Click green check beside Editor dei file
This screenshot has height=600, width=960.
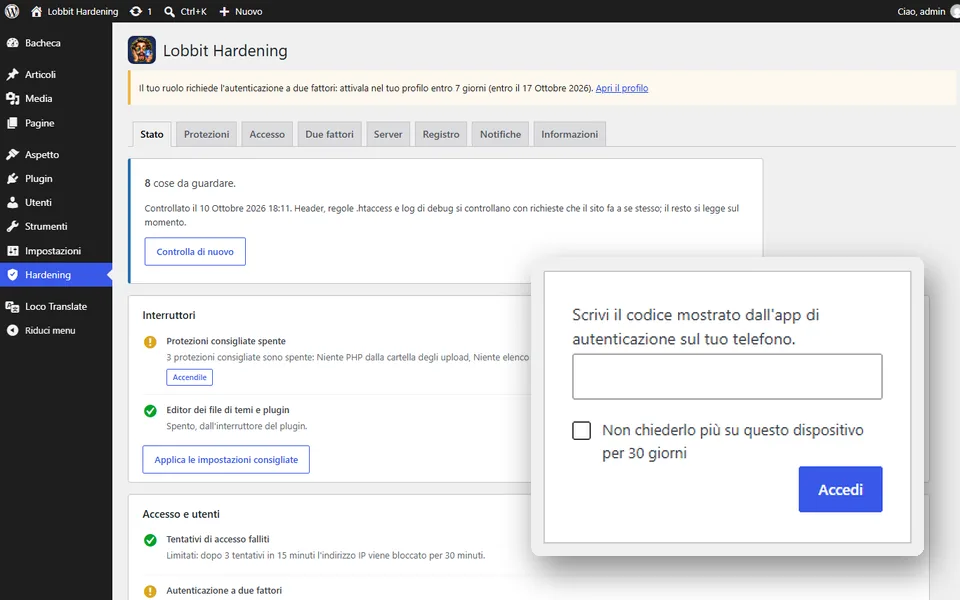pyautogui.click(x=150, y=411)
